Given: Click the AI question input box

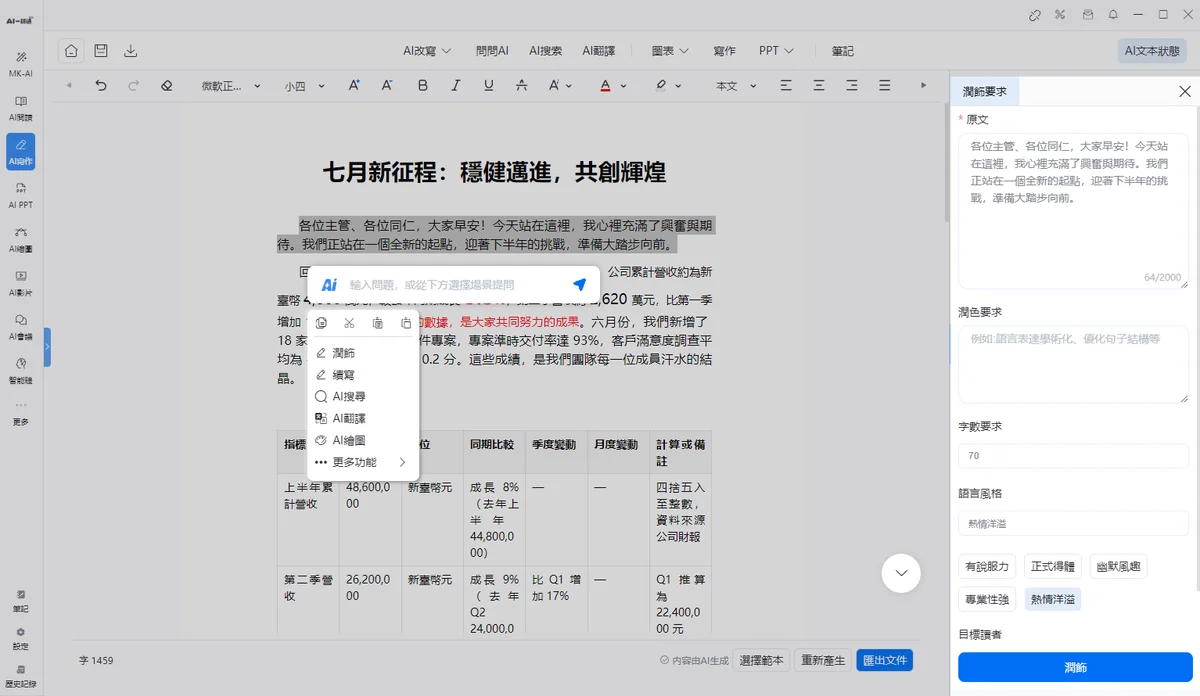Looking at the screenshot, I should click(455, 285).
